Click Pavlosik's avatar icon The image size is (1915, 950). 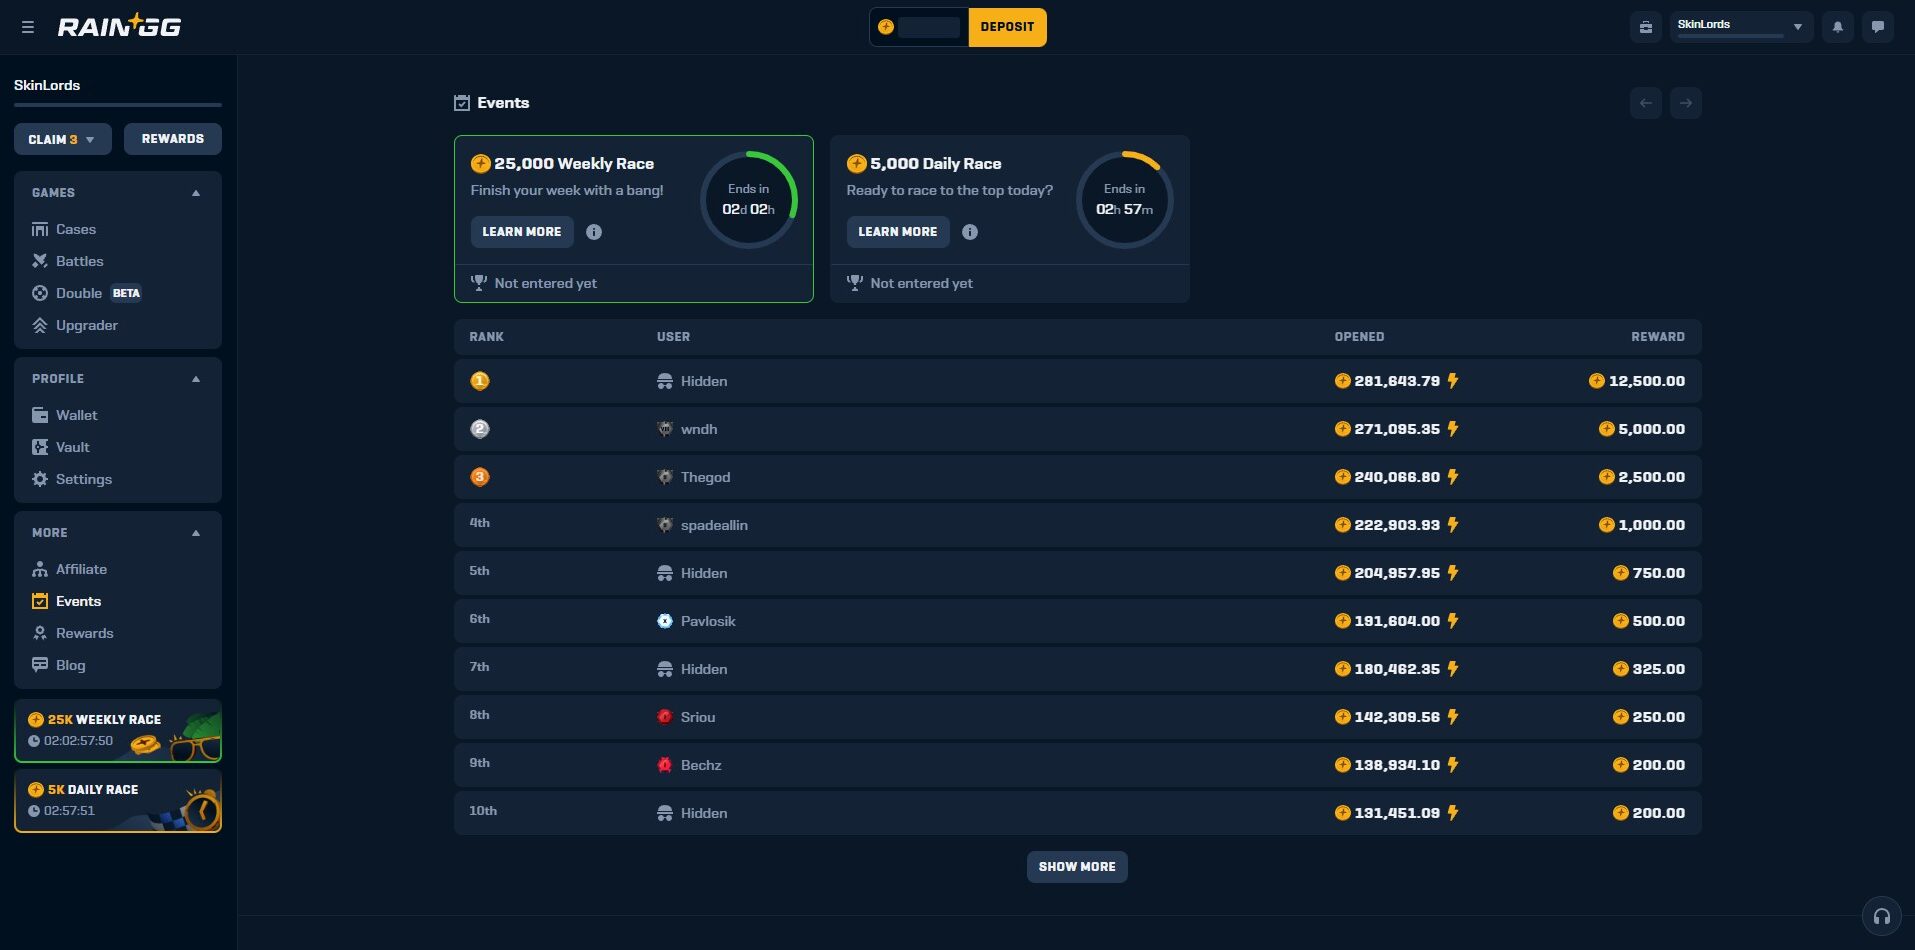(665, 621)
